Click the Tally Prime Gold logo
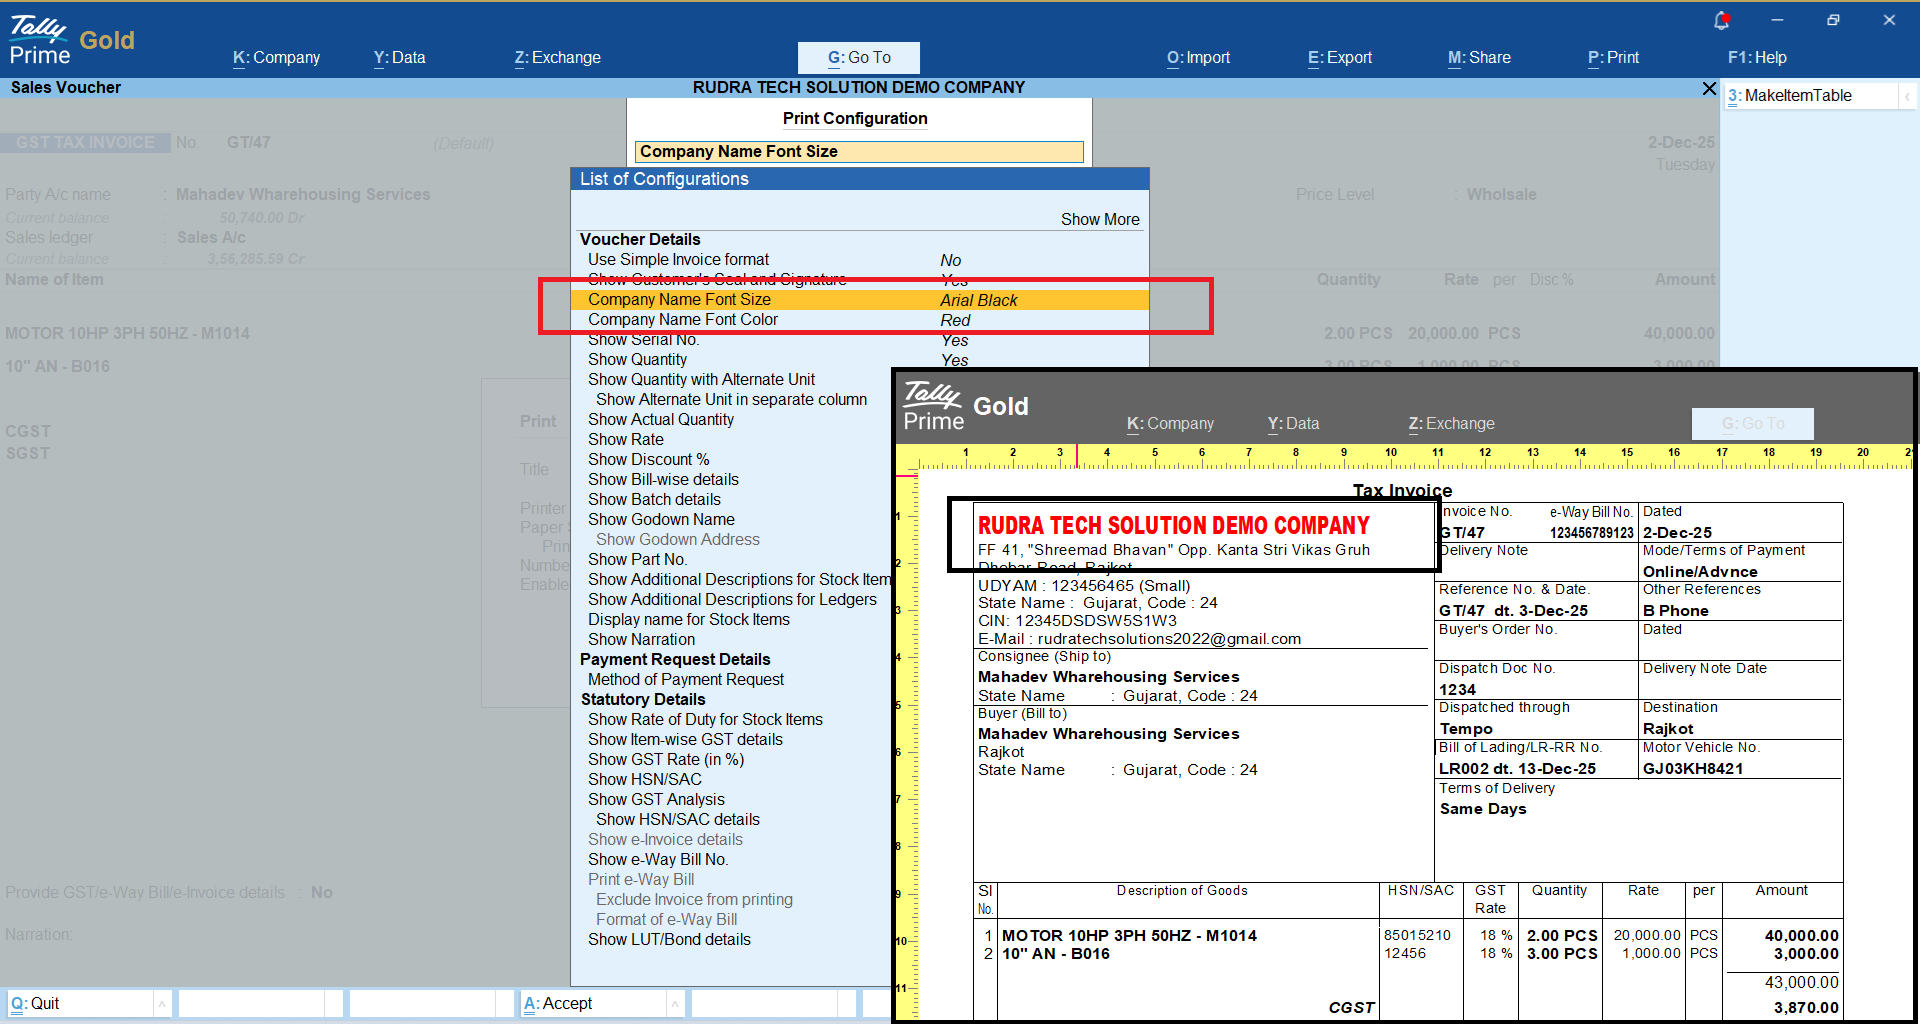This screenshot has height=1024, width=1920. pos(71,41)
